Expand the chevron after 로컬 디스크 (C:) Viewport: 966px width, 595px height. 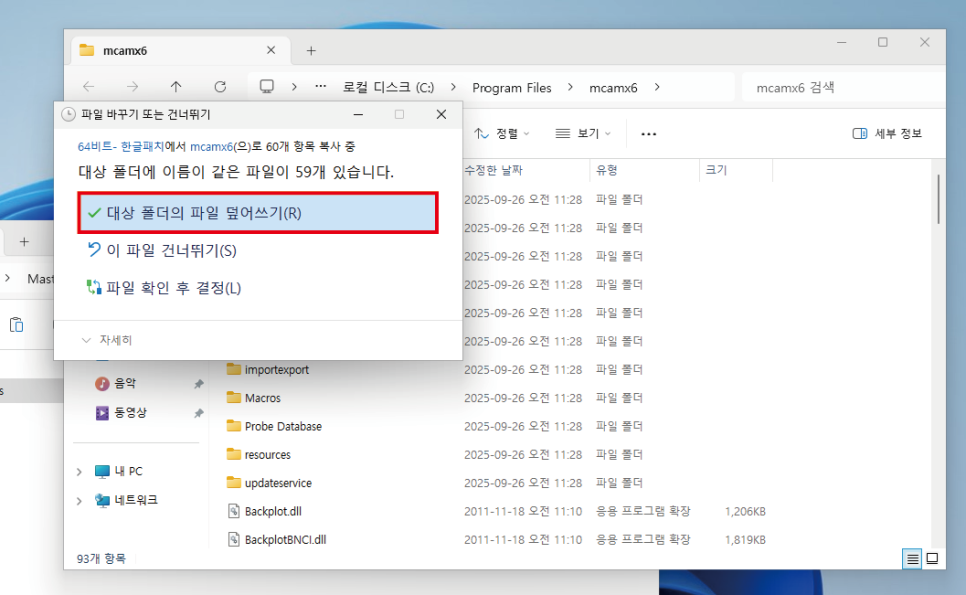(x=453, y=87)
